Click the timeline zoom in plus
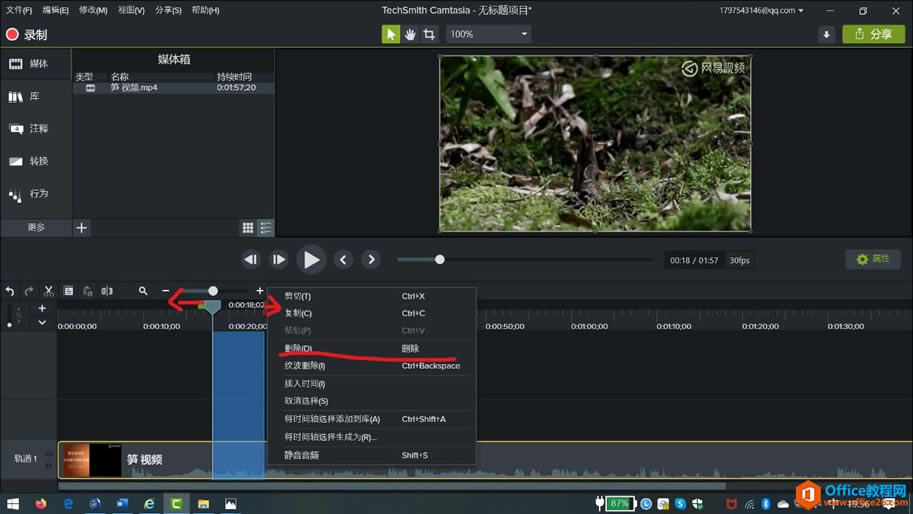 [x=260, y=291]
